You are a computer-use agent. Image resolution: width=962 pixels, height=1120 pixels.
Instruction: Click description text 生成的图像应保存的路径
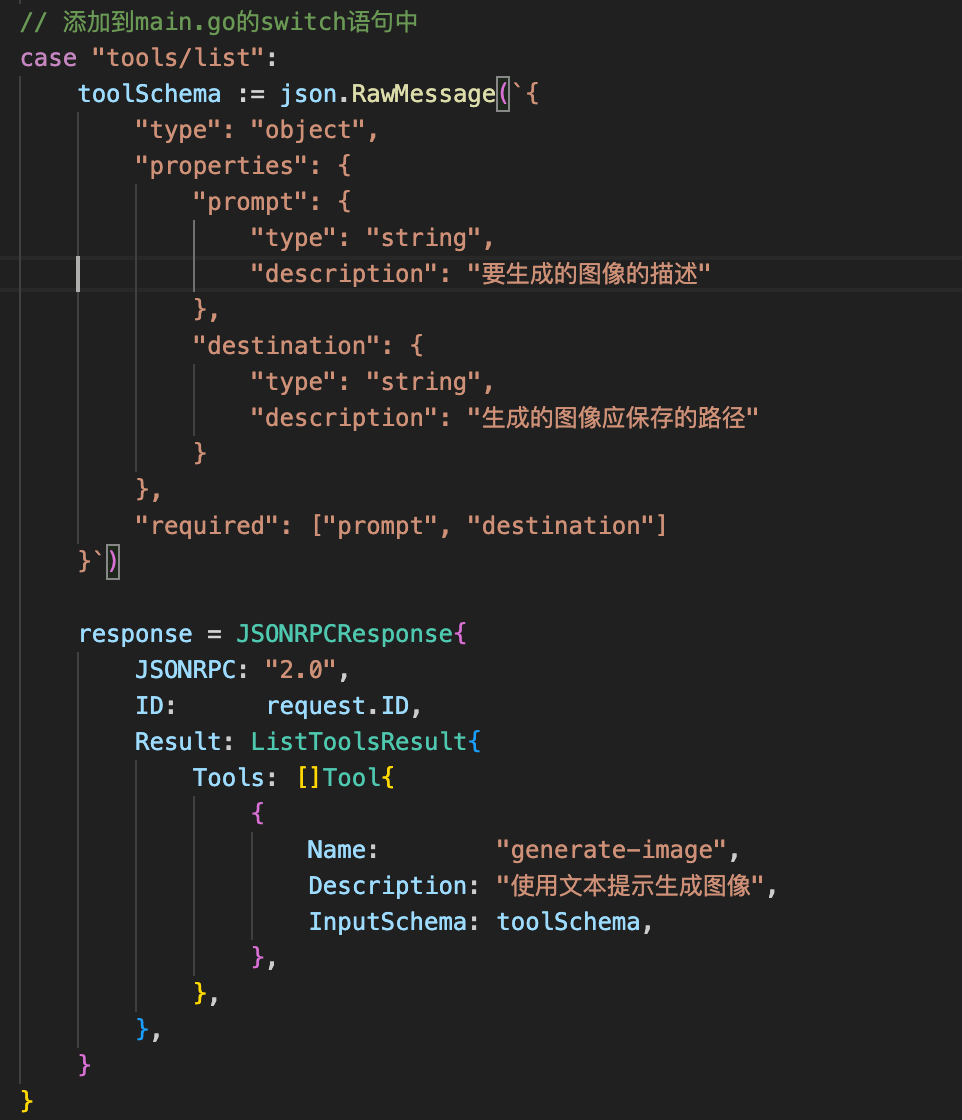point(613,417)
